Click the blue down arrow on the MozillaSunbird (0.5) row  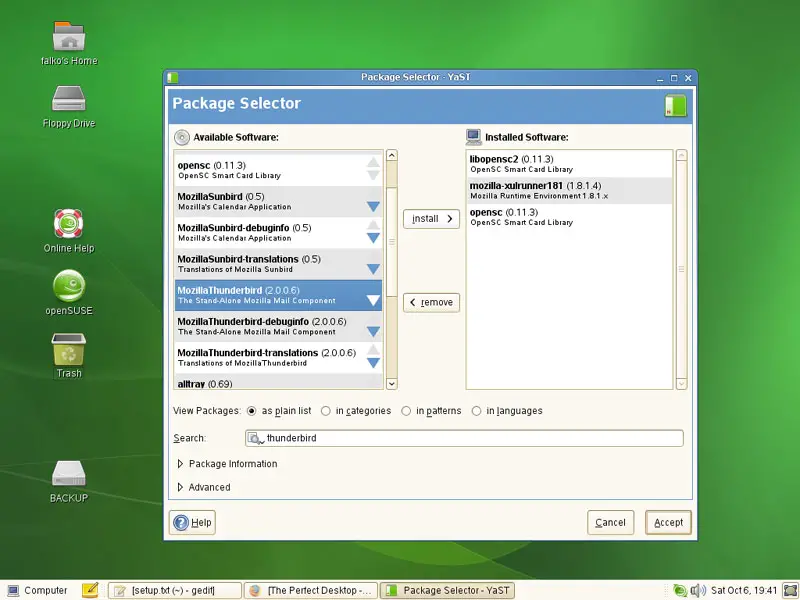(373, 206)
